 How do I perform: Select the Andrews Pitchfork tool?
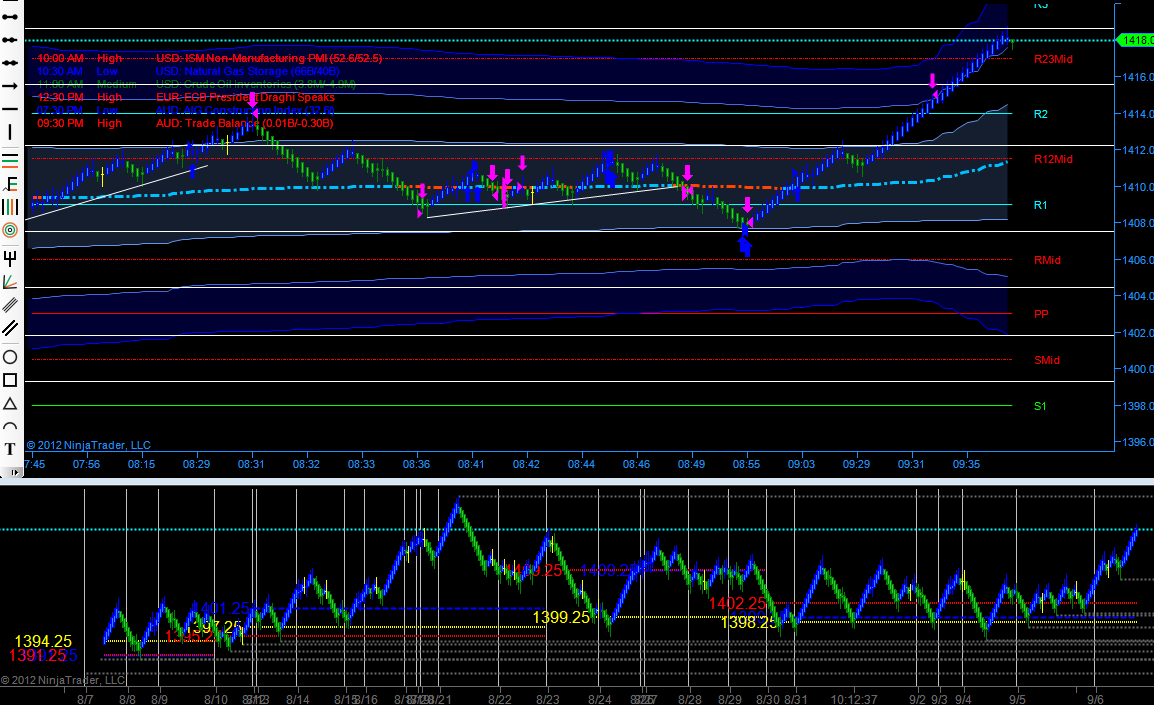click(x=10, y=258)
